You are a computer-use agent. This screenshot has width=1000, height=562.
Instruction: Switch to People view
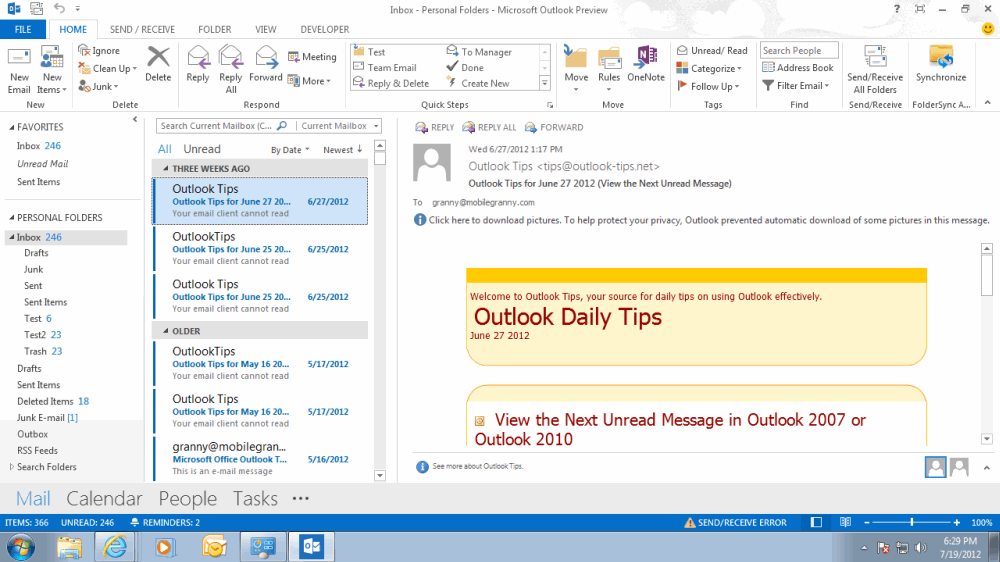click(188, 499)
